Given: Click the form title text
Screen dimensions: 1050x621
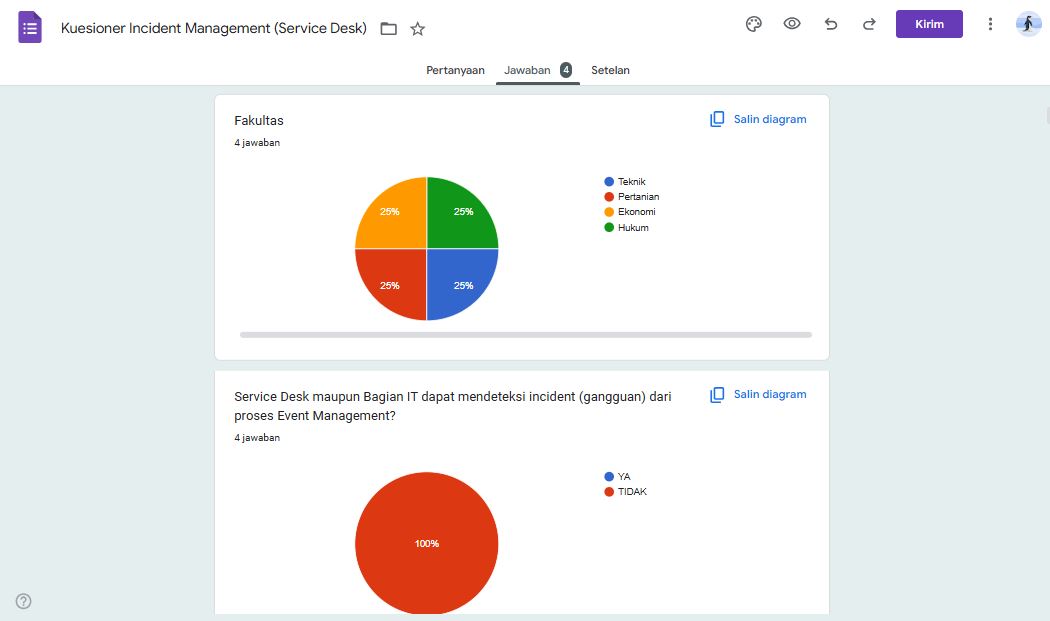Looking at the screenshot, I should (x=213, y=28).
